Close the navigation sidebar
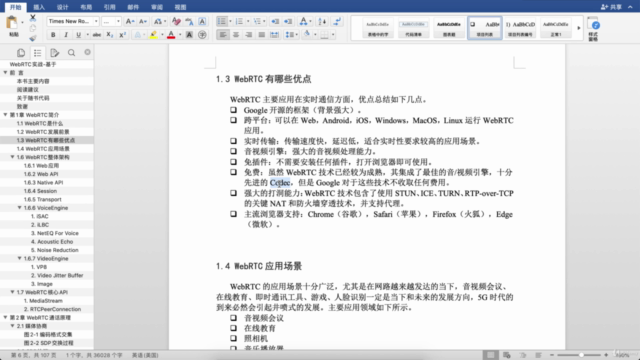This screenshot has height=360, width=640. pyautogui.click(x=87, y=52)
